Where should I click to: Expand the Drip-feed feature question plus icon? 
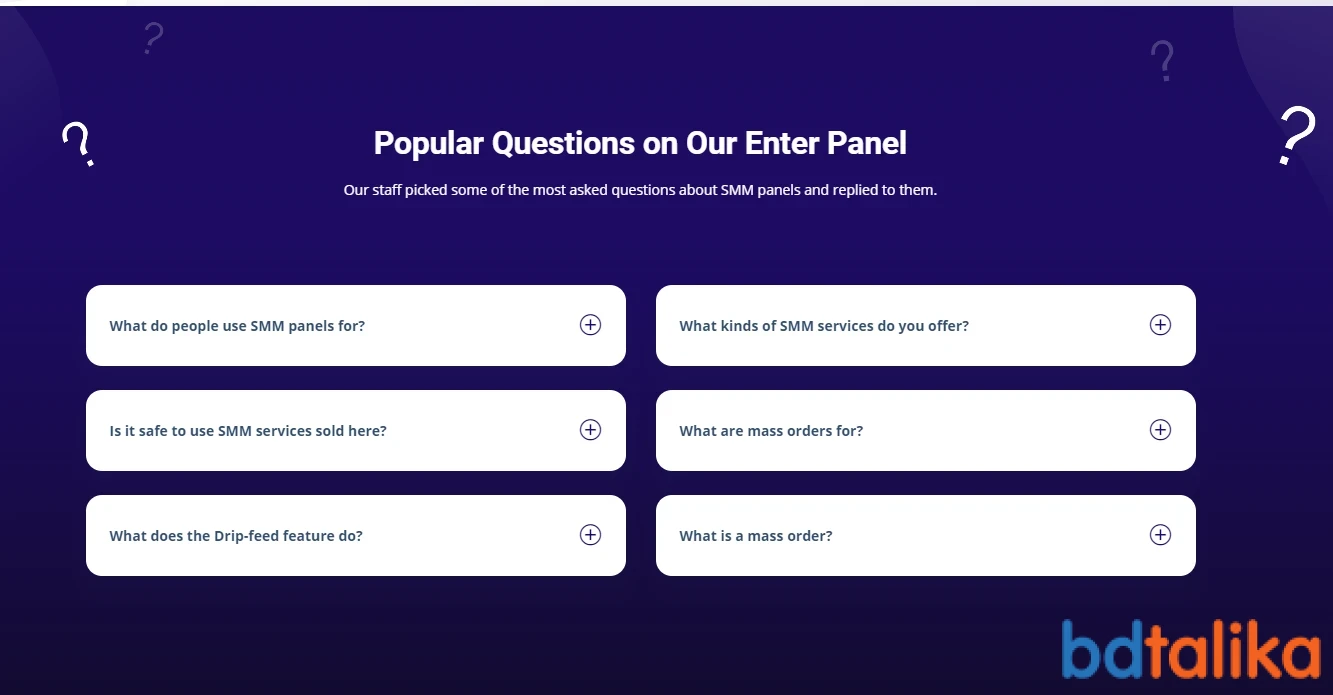(x=590, y=535)
